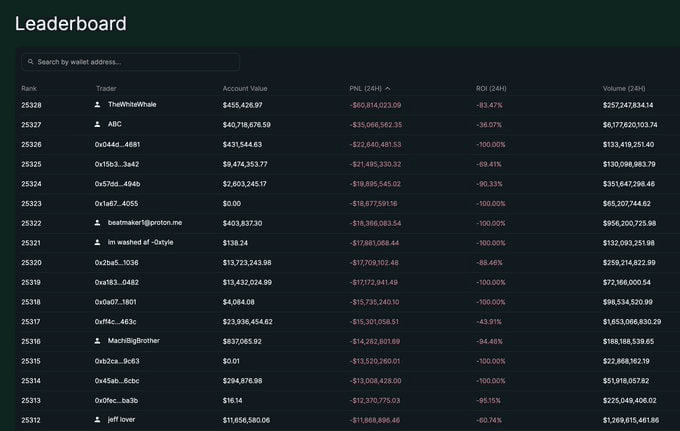Viewport: 680px width, 431px height.
Task: Select the avatar icon beside beatmaker1@proton.me
Action: coord(98,223)
